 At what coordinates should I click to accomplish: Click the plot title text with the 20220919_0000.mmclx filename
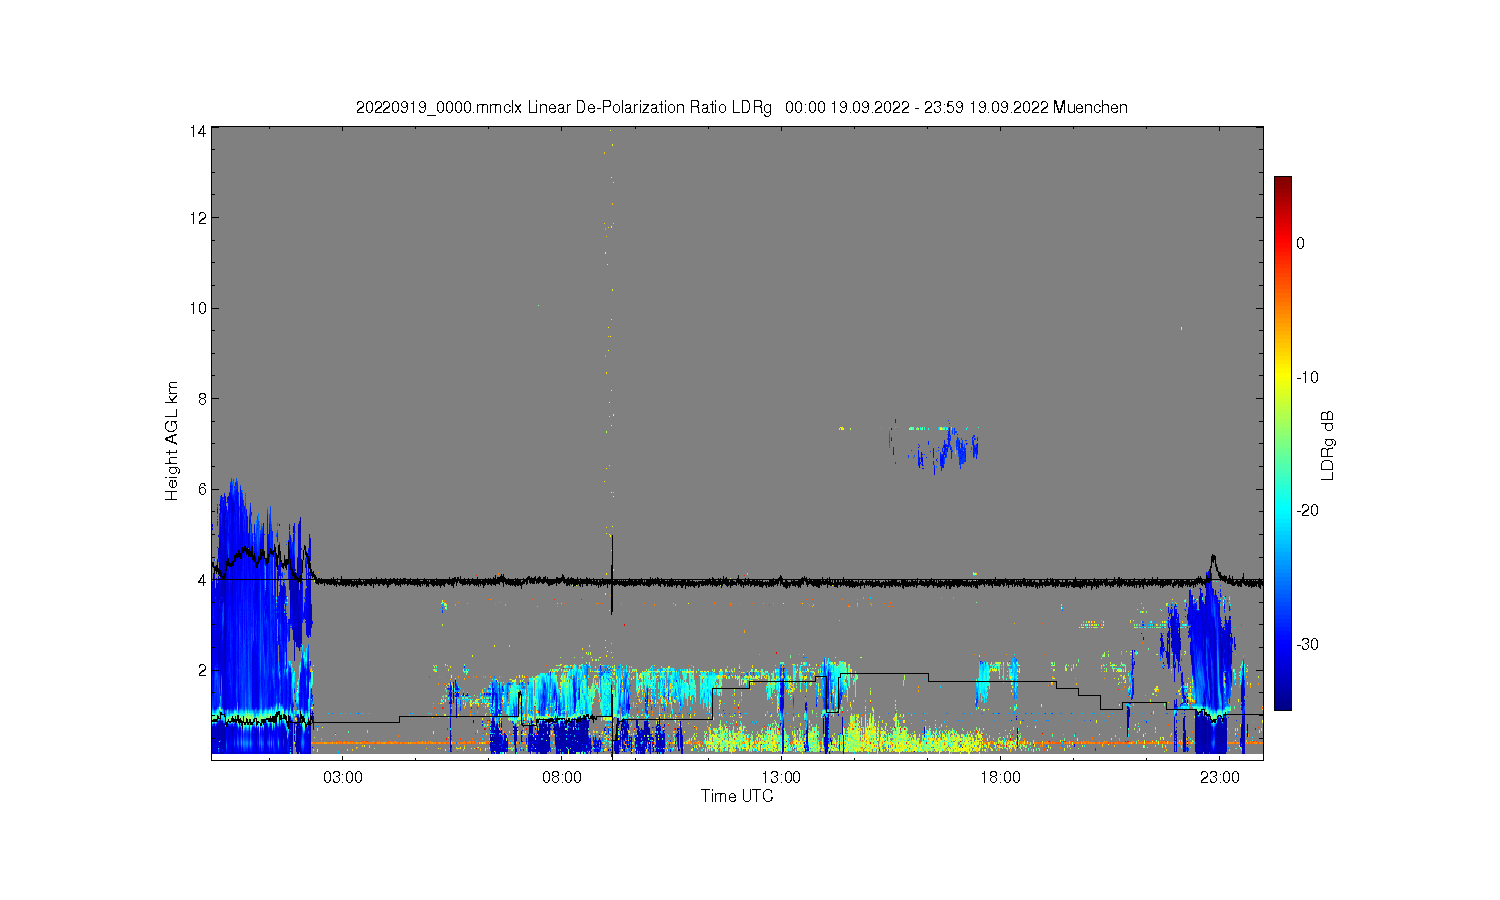(742, 107)
